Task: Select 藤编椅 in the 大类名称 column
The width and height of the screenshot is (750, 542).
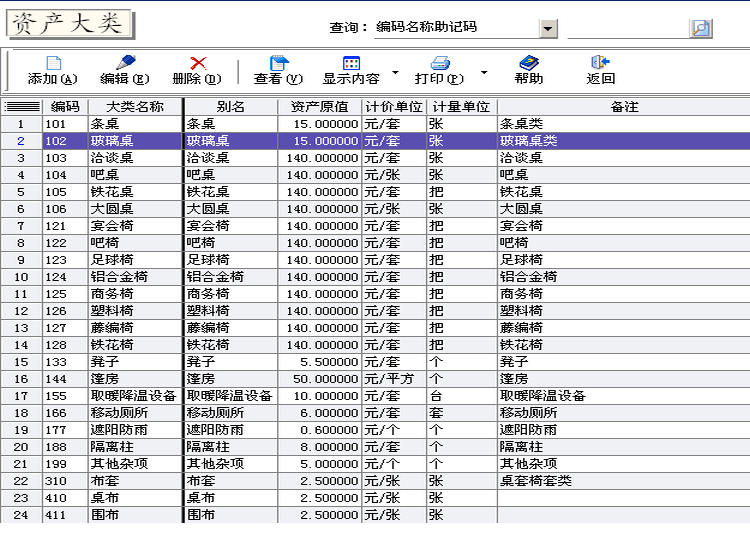Action: (135, 328)
